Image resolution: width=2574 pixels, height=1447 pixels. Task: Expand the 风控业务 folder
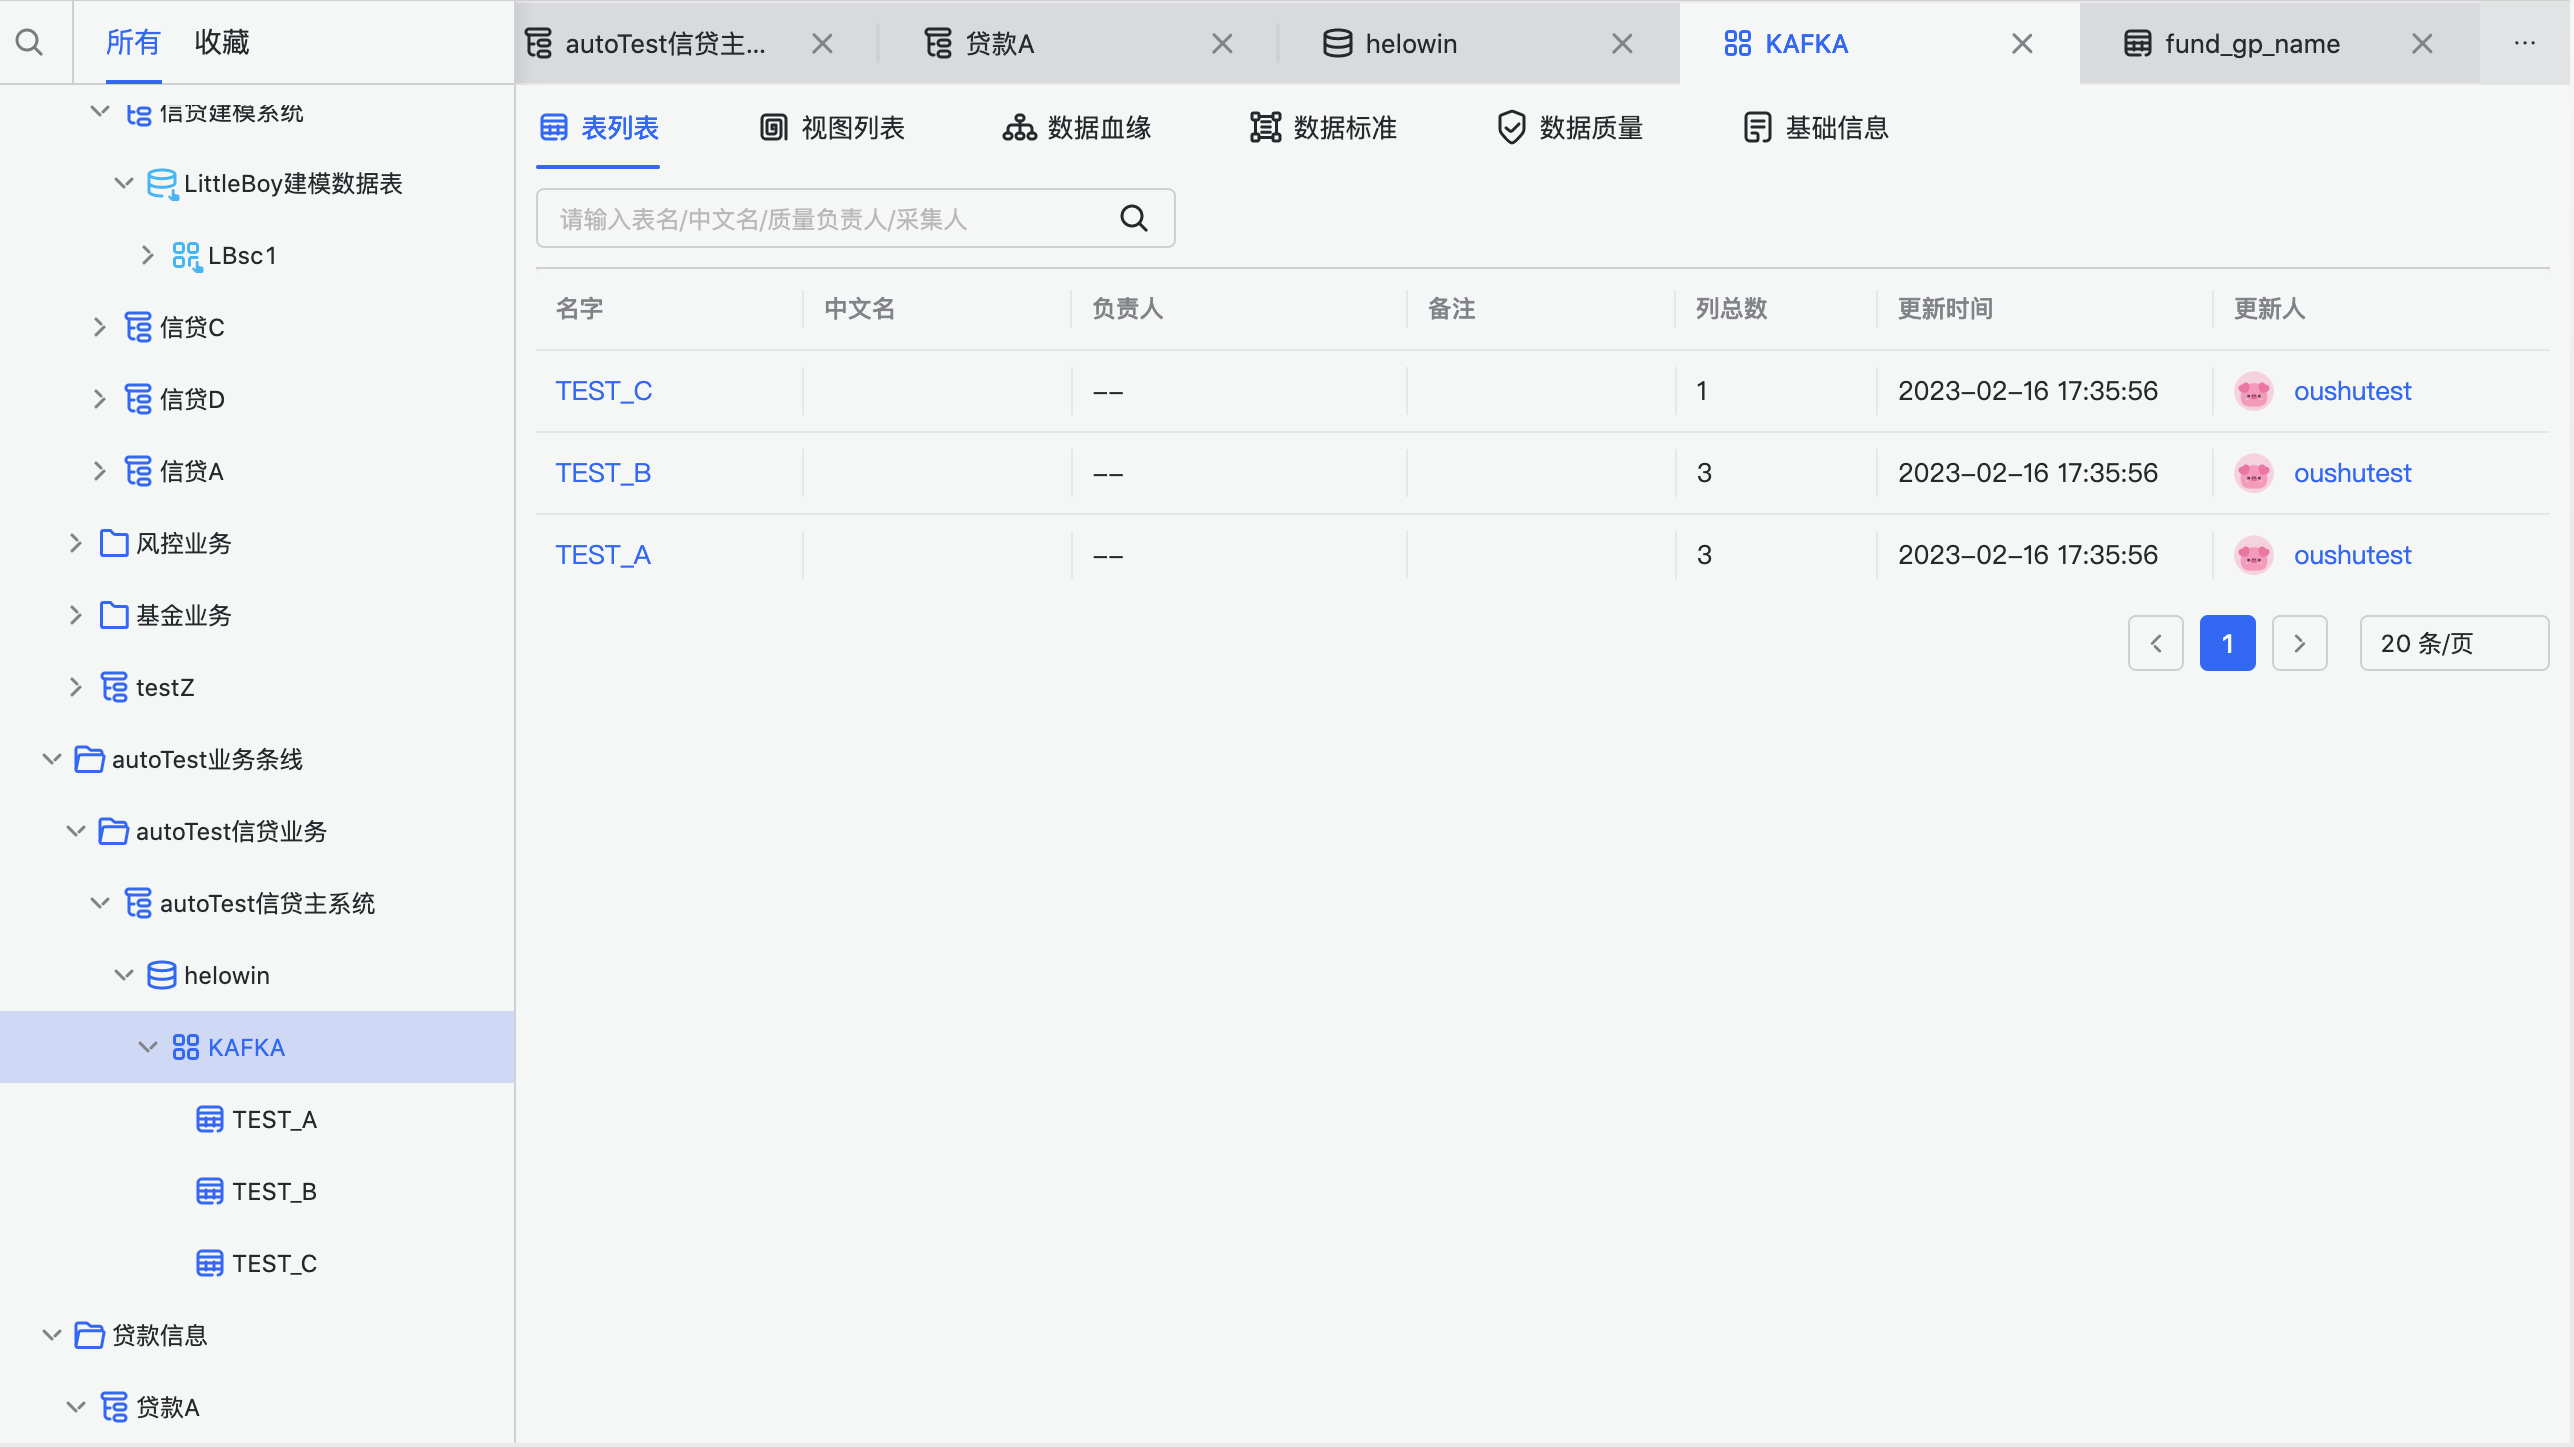[76, 543]
